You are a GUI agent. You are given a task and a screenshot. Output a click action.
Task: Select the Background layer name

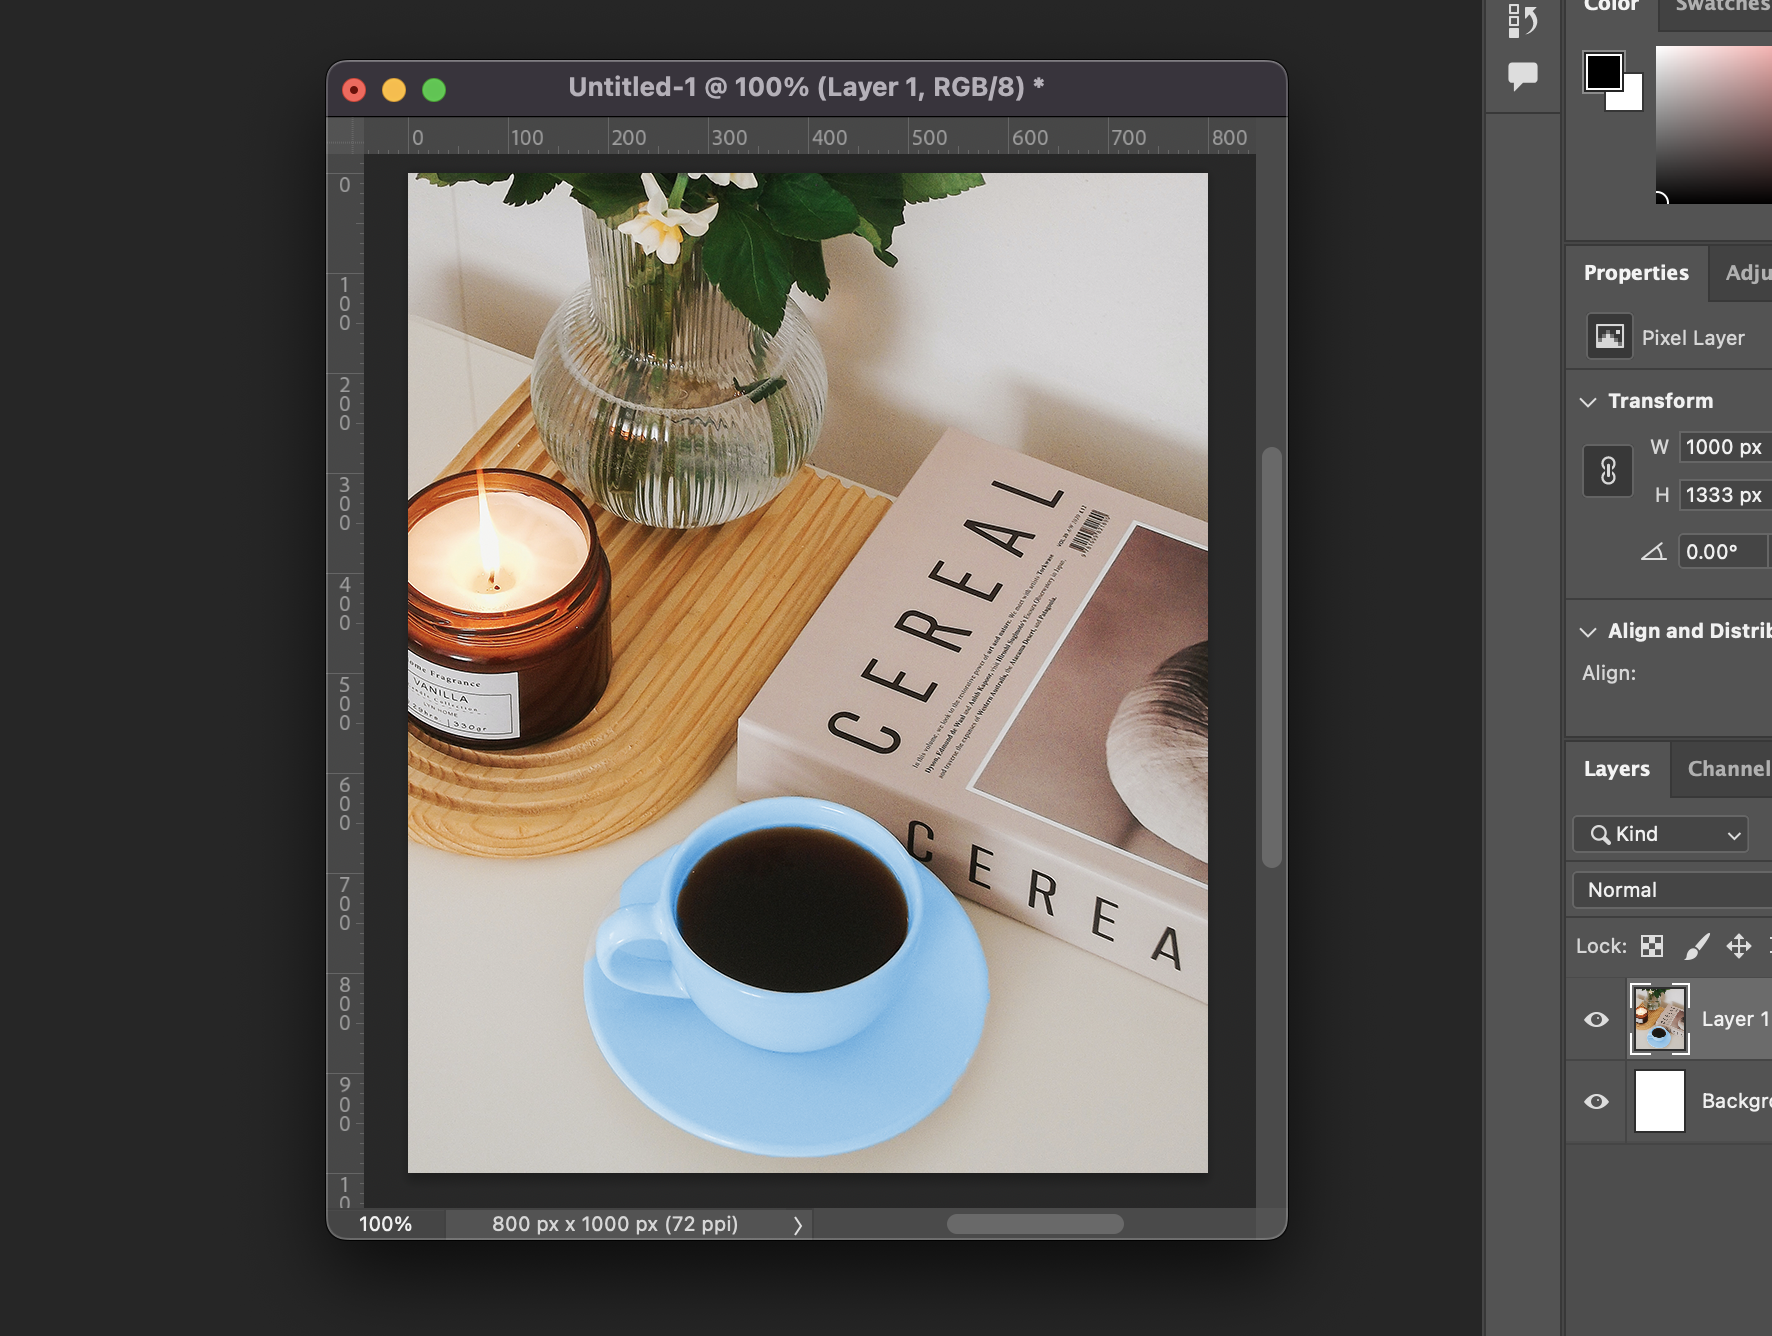tap(1737, 1101)
